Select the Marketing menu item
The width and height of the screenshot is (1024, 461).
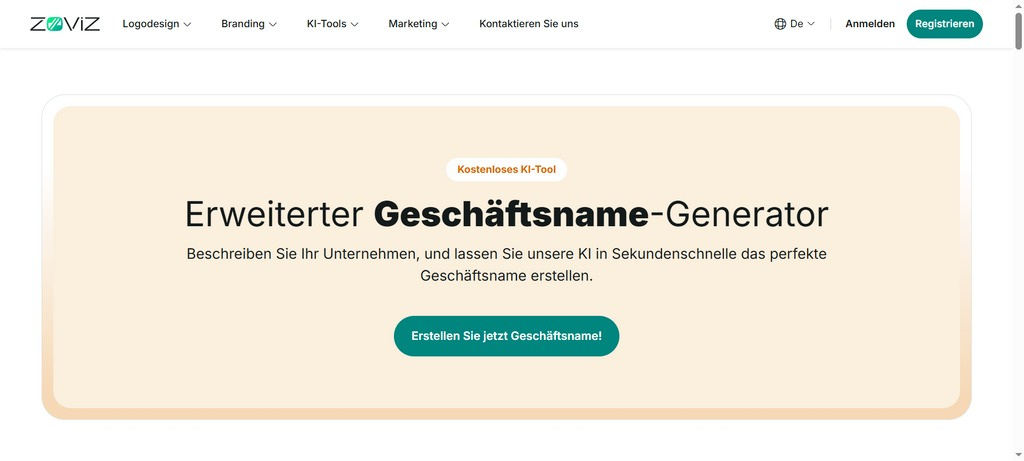click(x=412, y=24)
